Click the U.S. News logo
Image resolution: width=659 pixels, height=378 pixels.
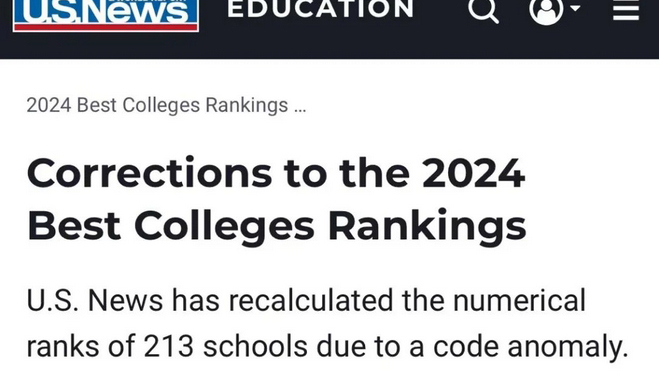[105, 15]
